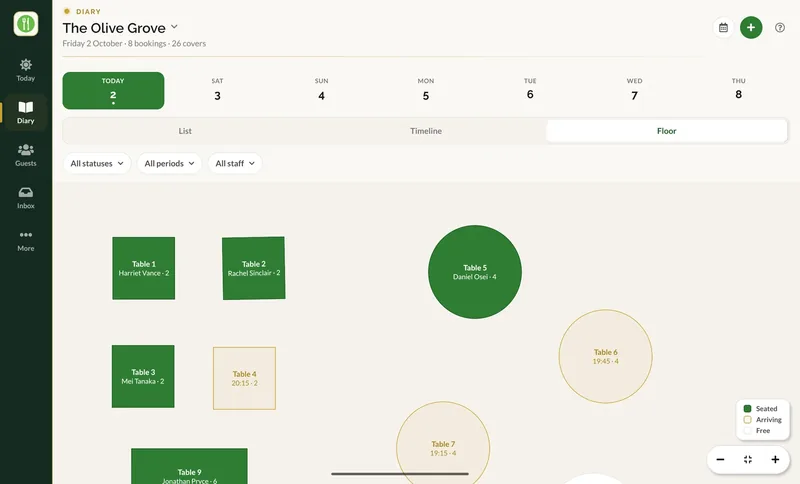Select Today 2 in date strip
The image size is (800, 484).
coord(113,90)
